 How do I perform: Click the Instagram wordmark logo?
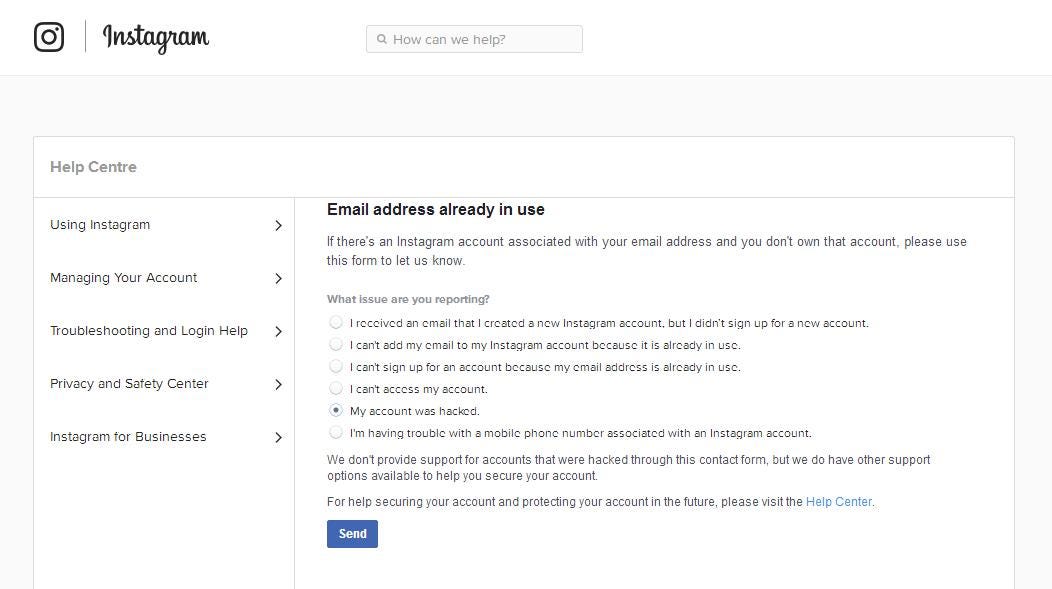pos(156,38)
